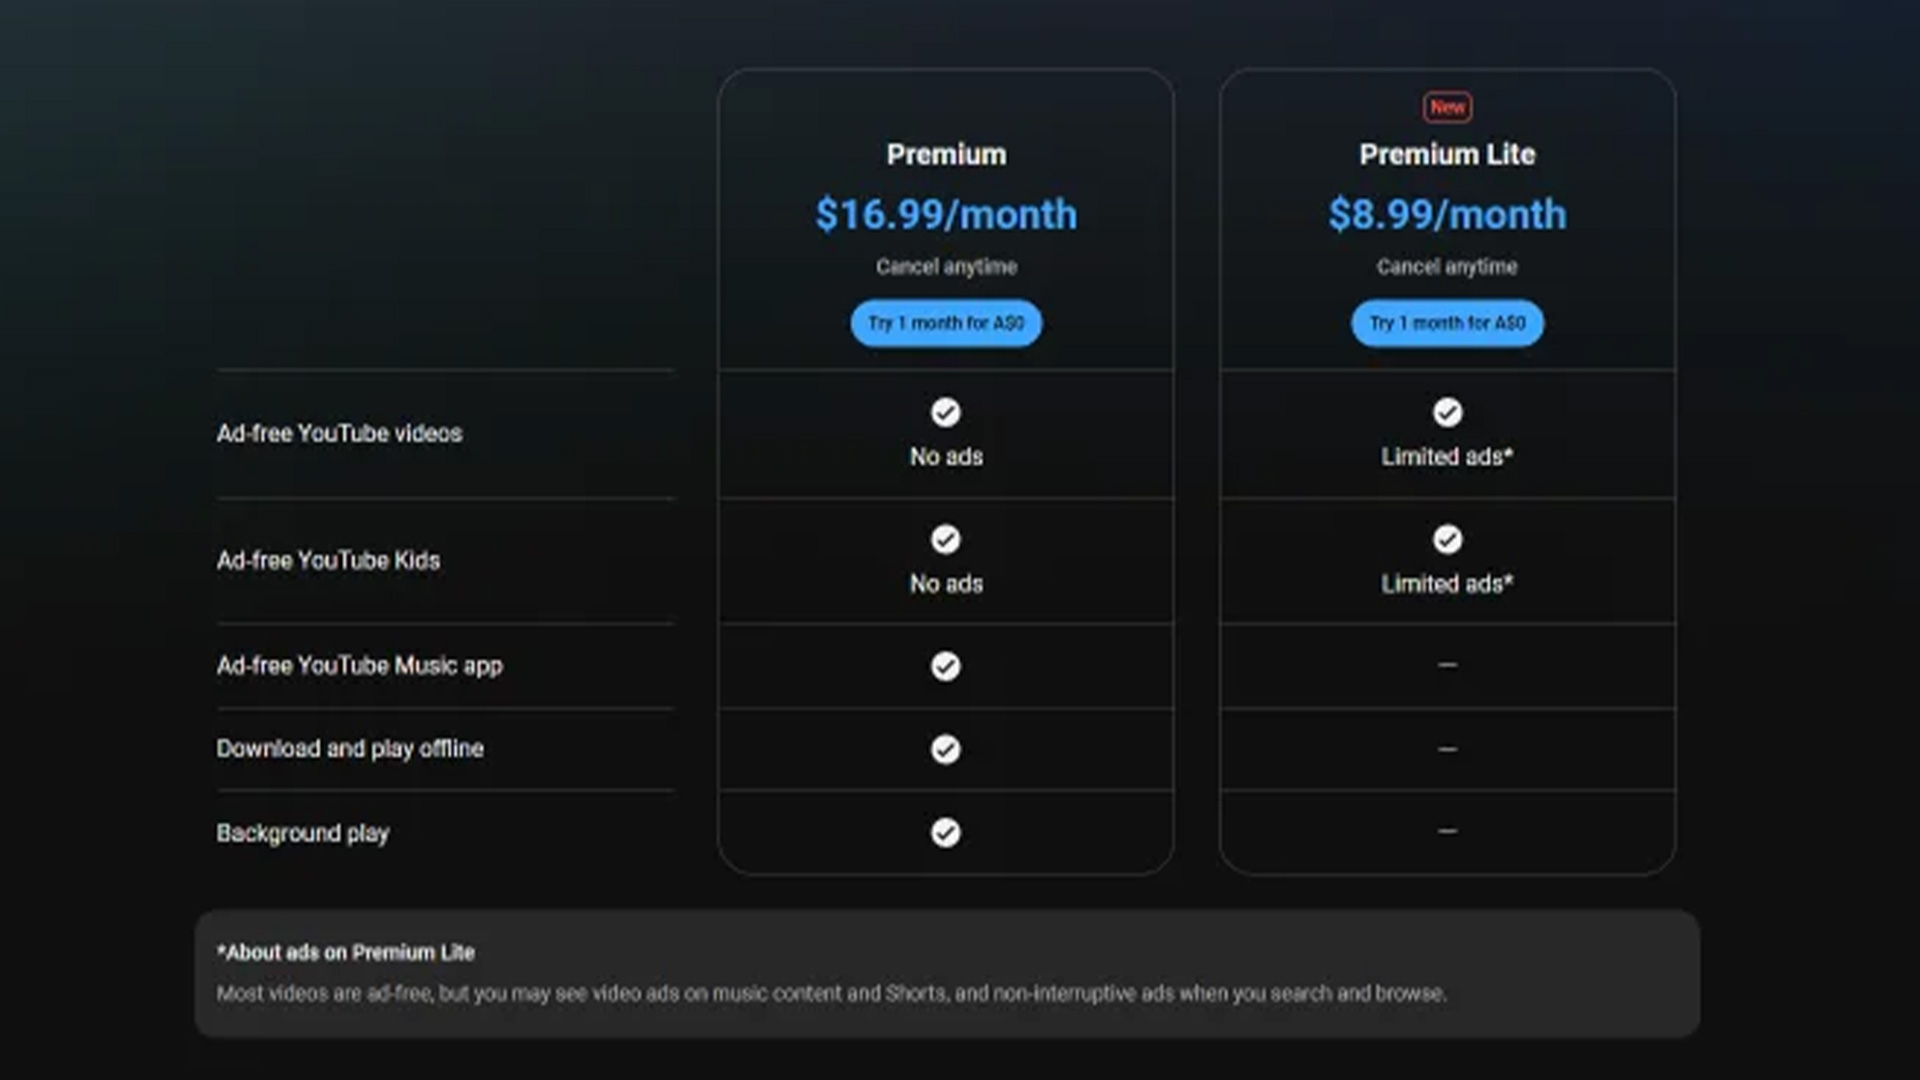Click the Premium Lite checkmark for ad-free YouTube videos
The image size is (1920, 1080).
(1447, 412)
